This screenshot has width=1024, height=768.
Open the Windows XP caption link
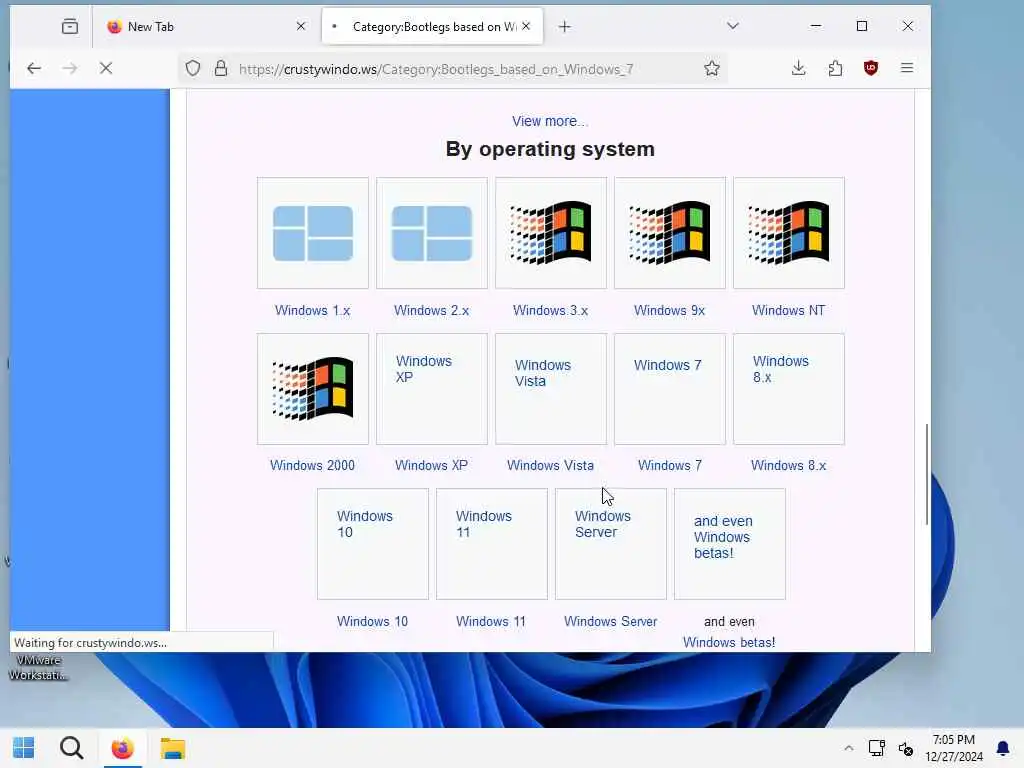pyautogui.click(x=432, y=465)
